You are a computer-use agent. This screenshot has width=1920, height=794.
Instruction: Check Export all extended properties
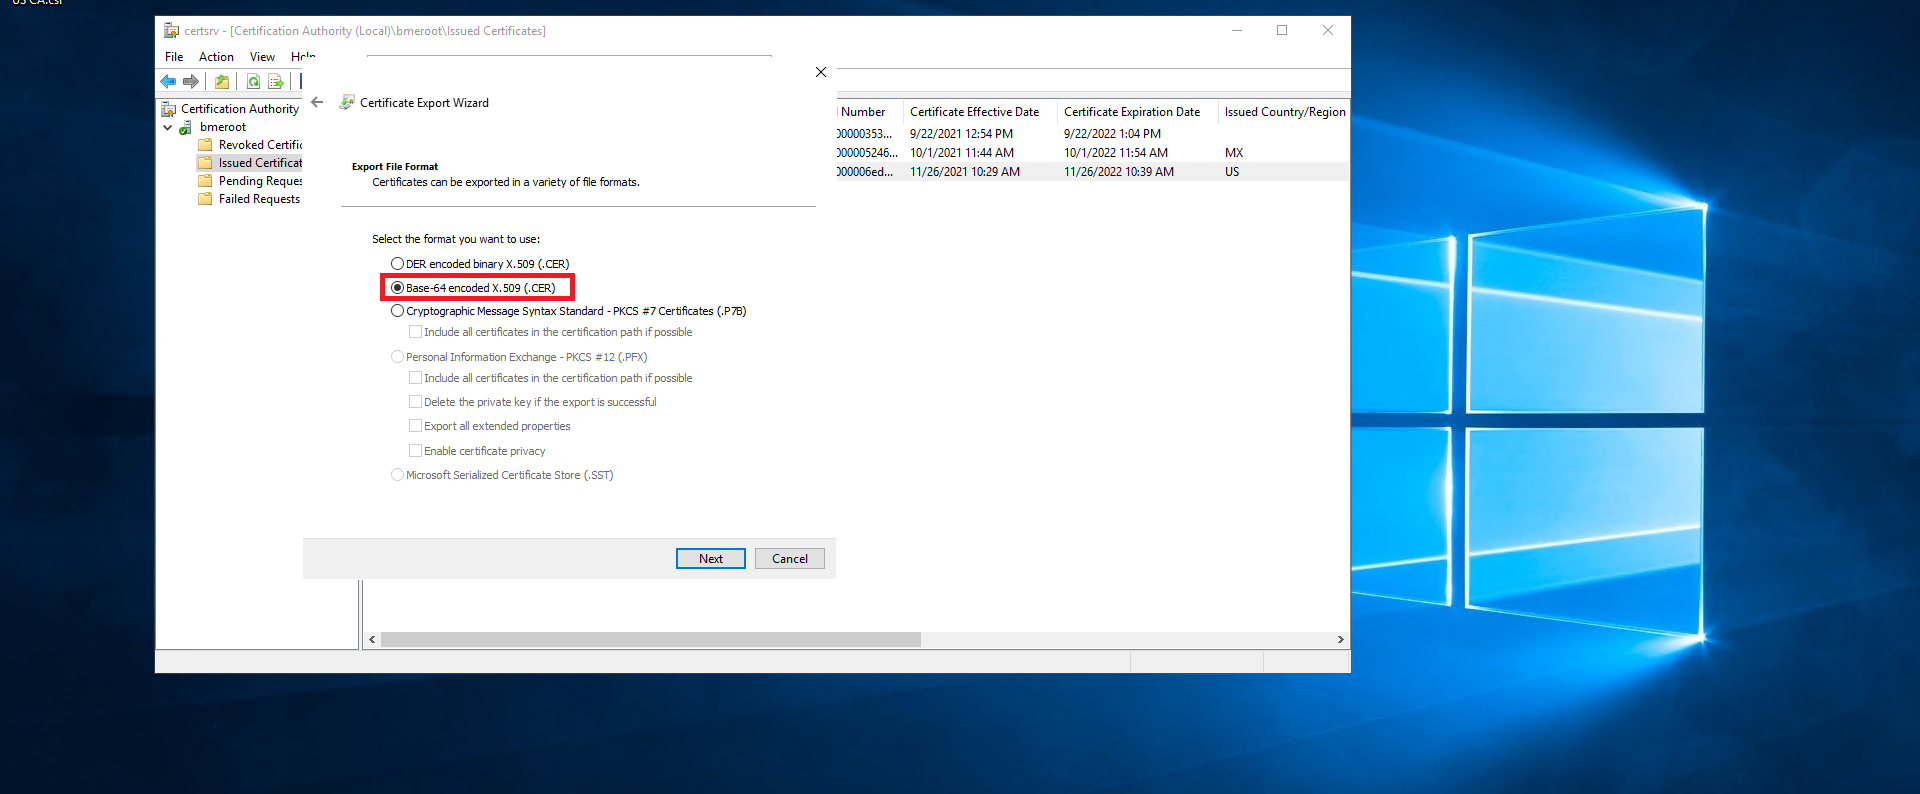415,426
